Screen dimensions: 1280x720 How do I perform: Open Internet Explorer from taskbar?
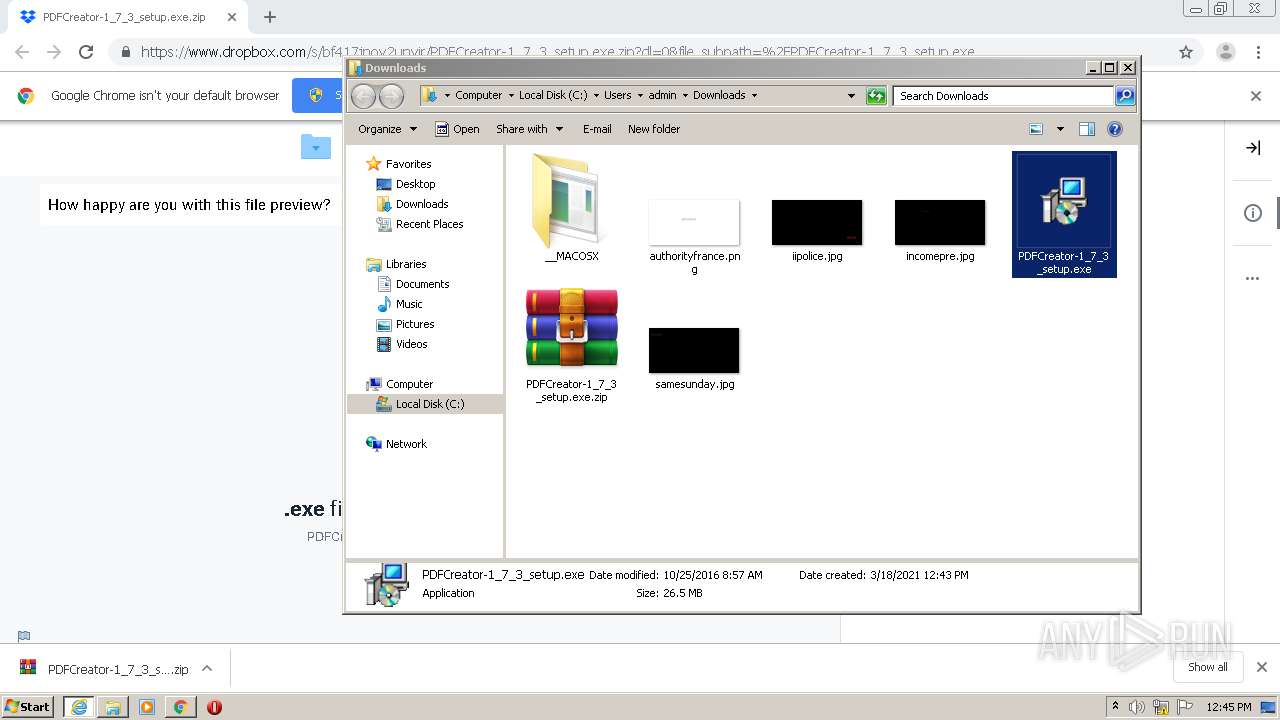pyautogui.click(x=79, y=707)
